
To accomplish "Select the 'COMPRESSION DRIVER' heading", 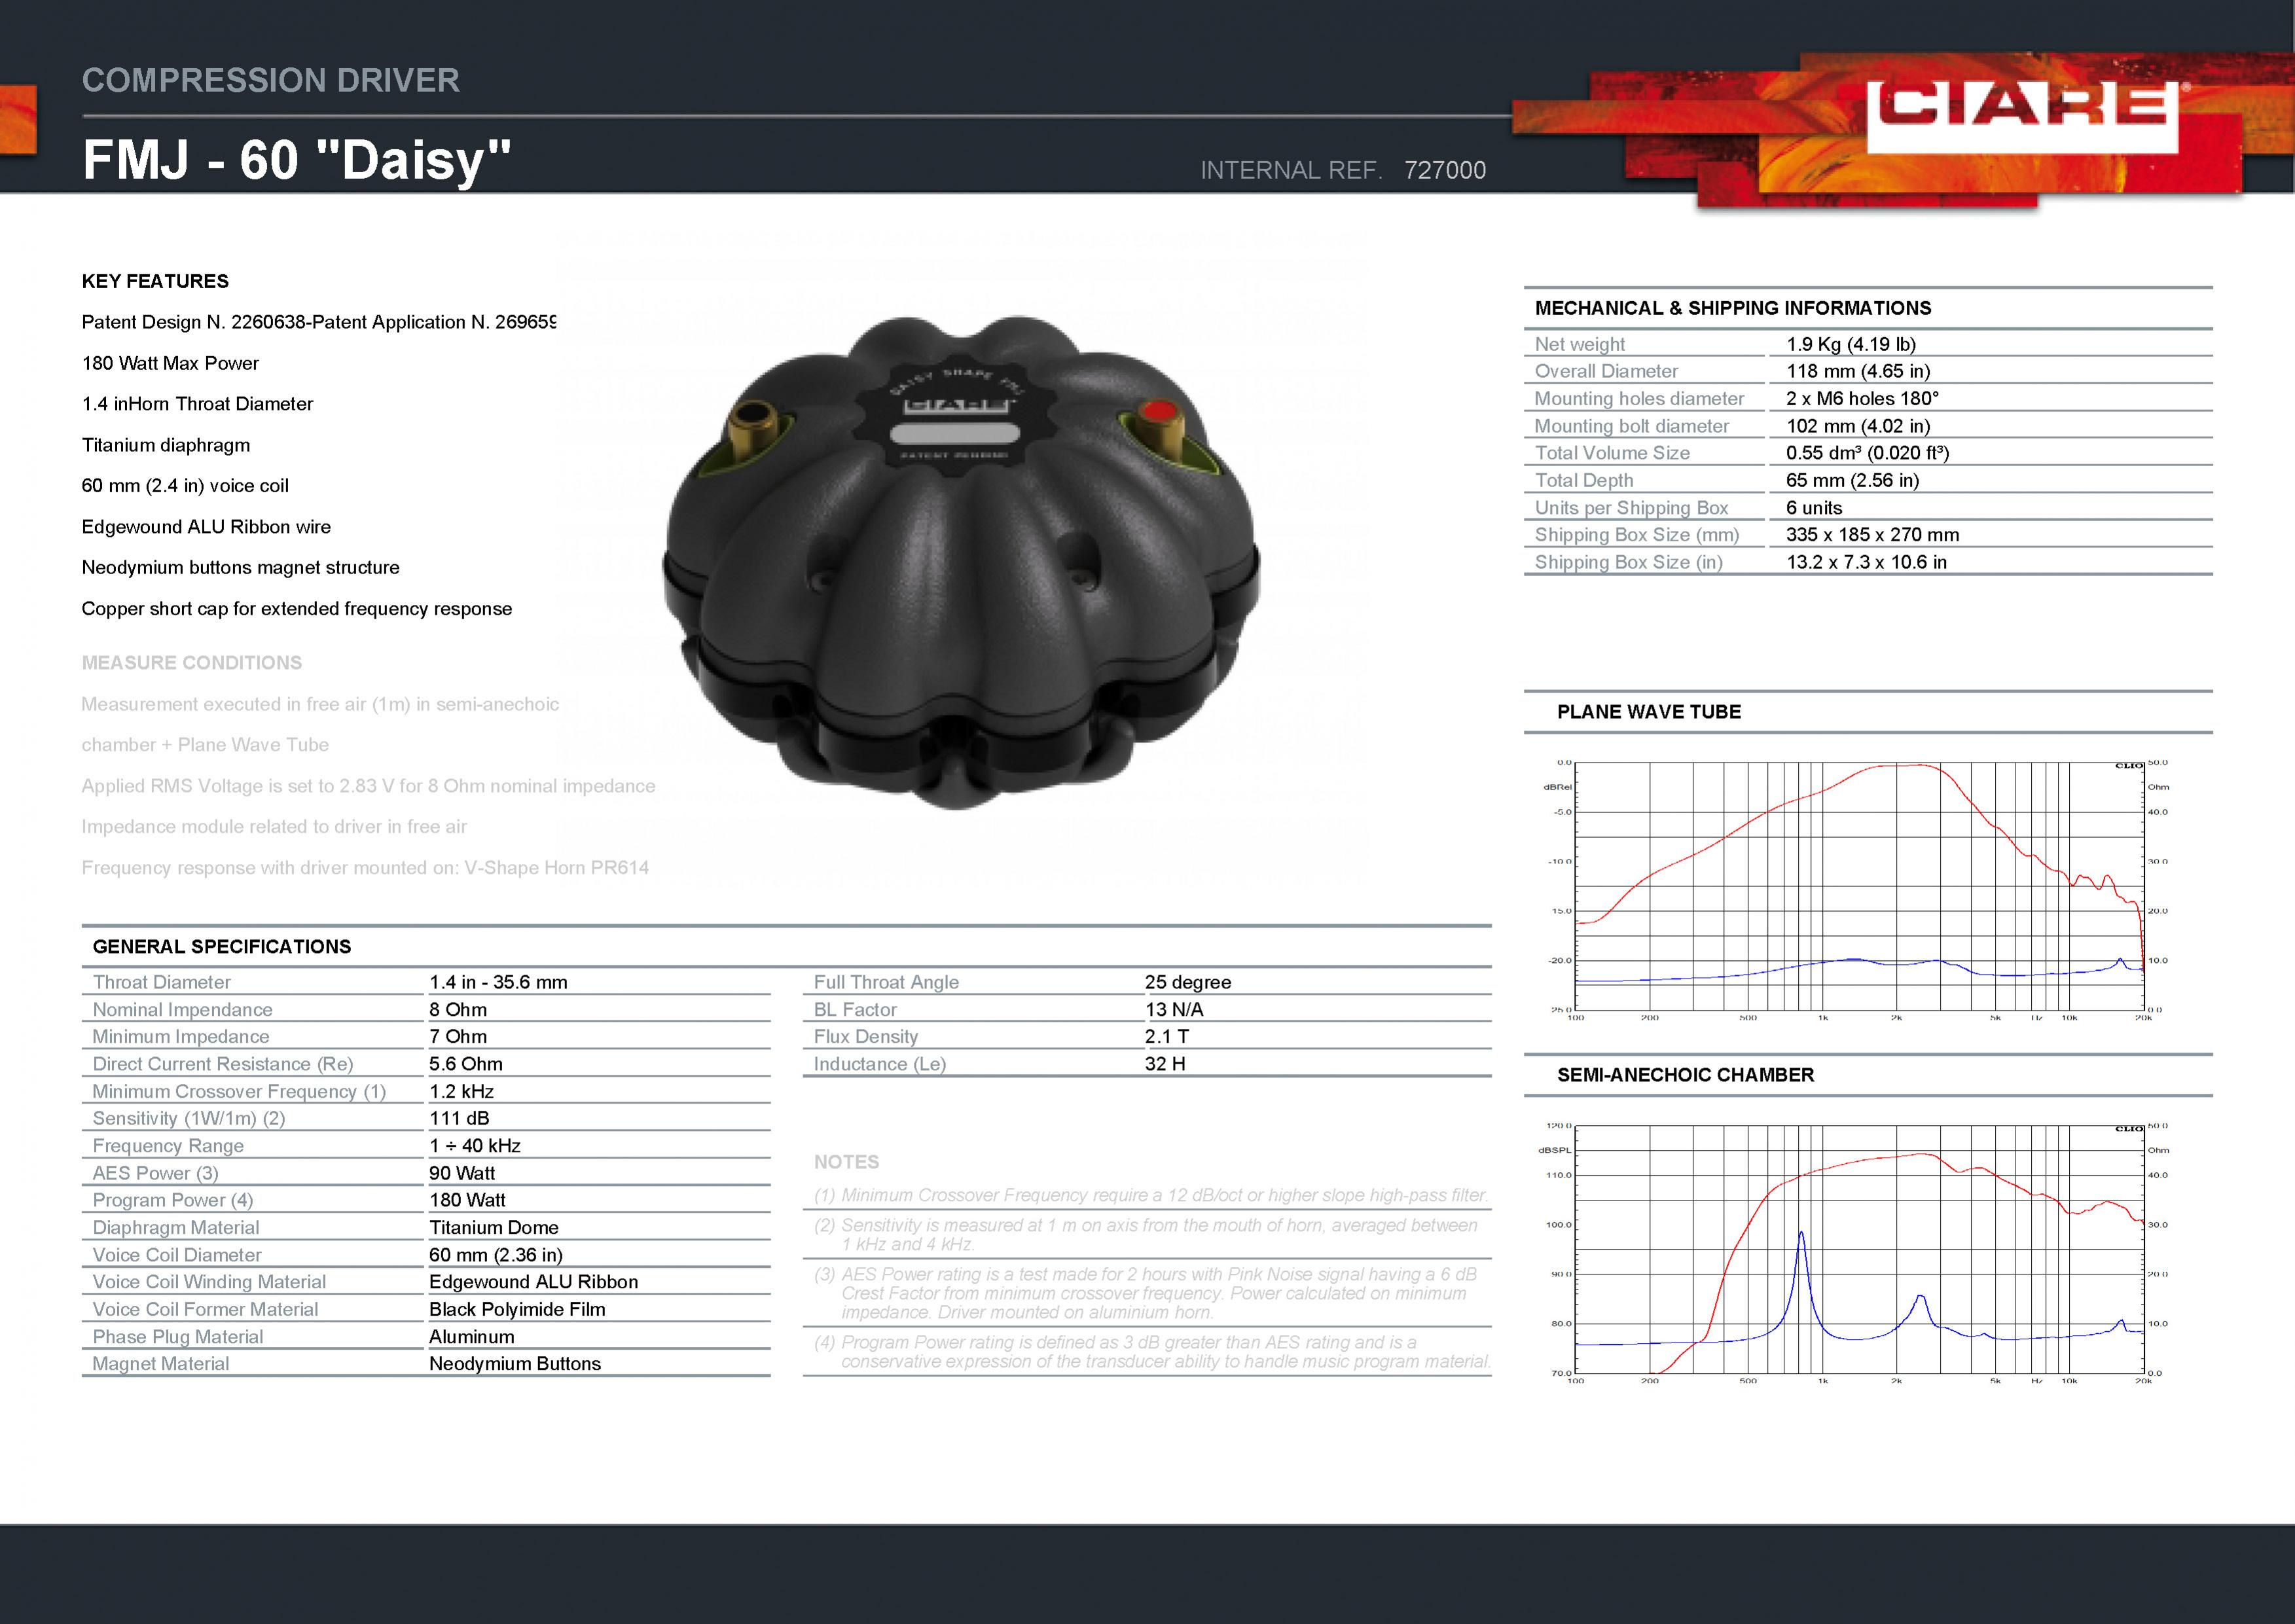I will (x=271, y=80).
